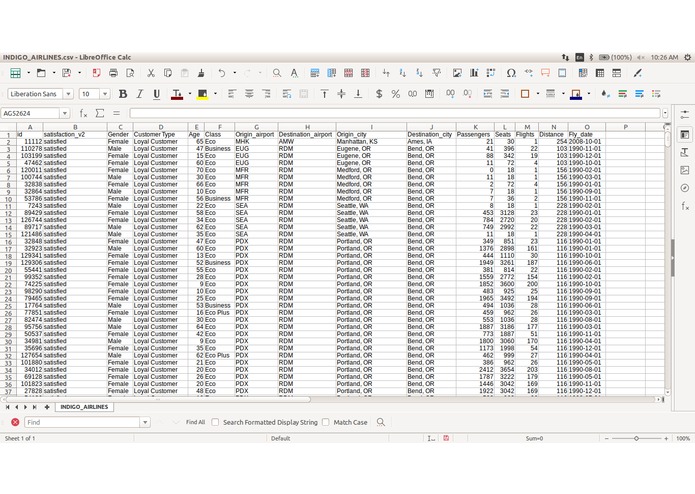Open Find & Replace magnifier icon

277,73
